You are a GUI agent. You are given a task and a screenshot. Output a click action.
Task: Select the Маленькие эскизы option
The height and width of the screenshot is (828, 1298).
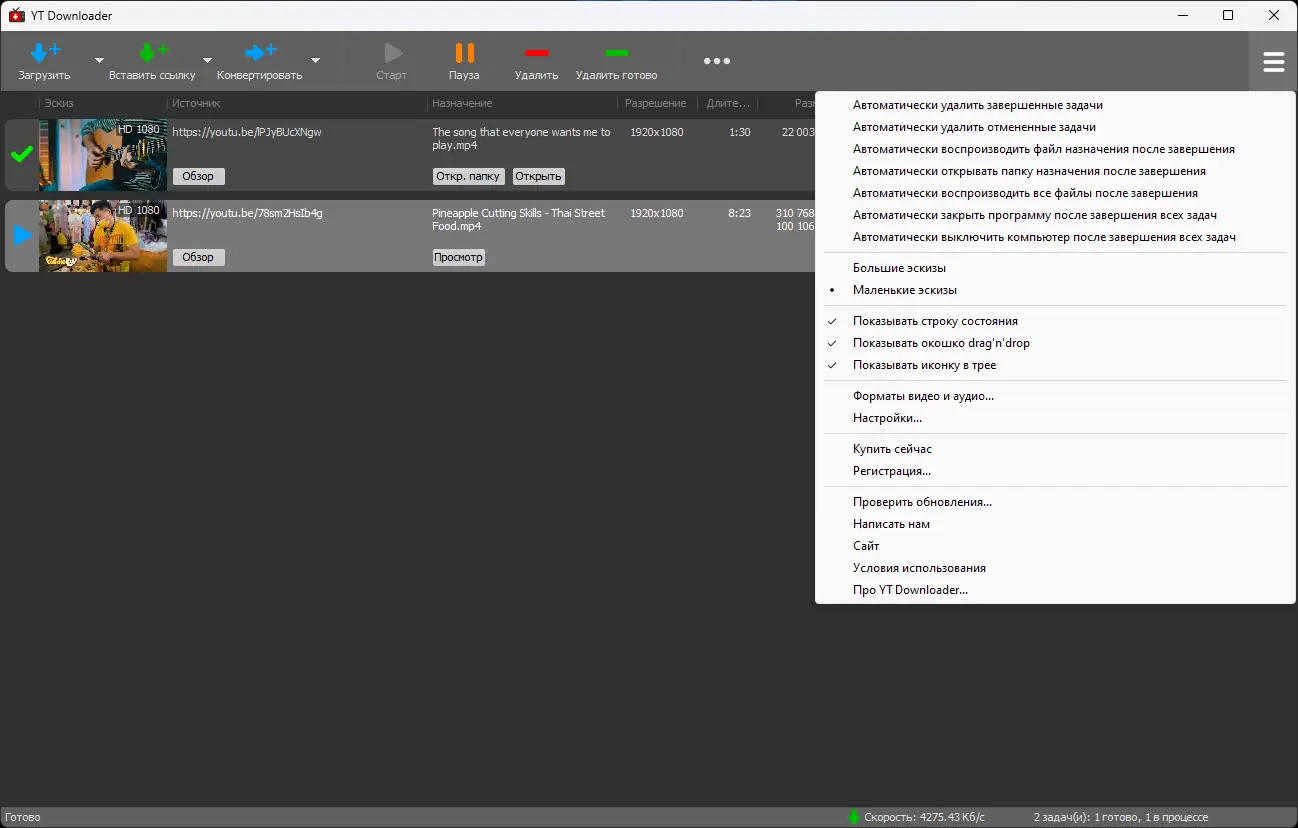click(x=1055, y=290)
